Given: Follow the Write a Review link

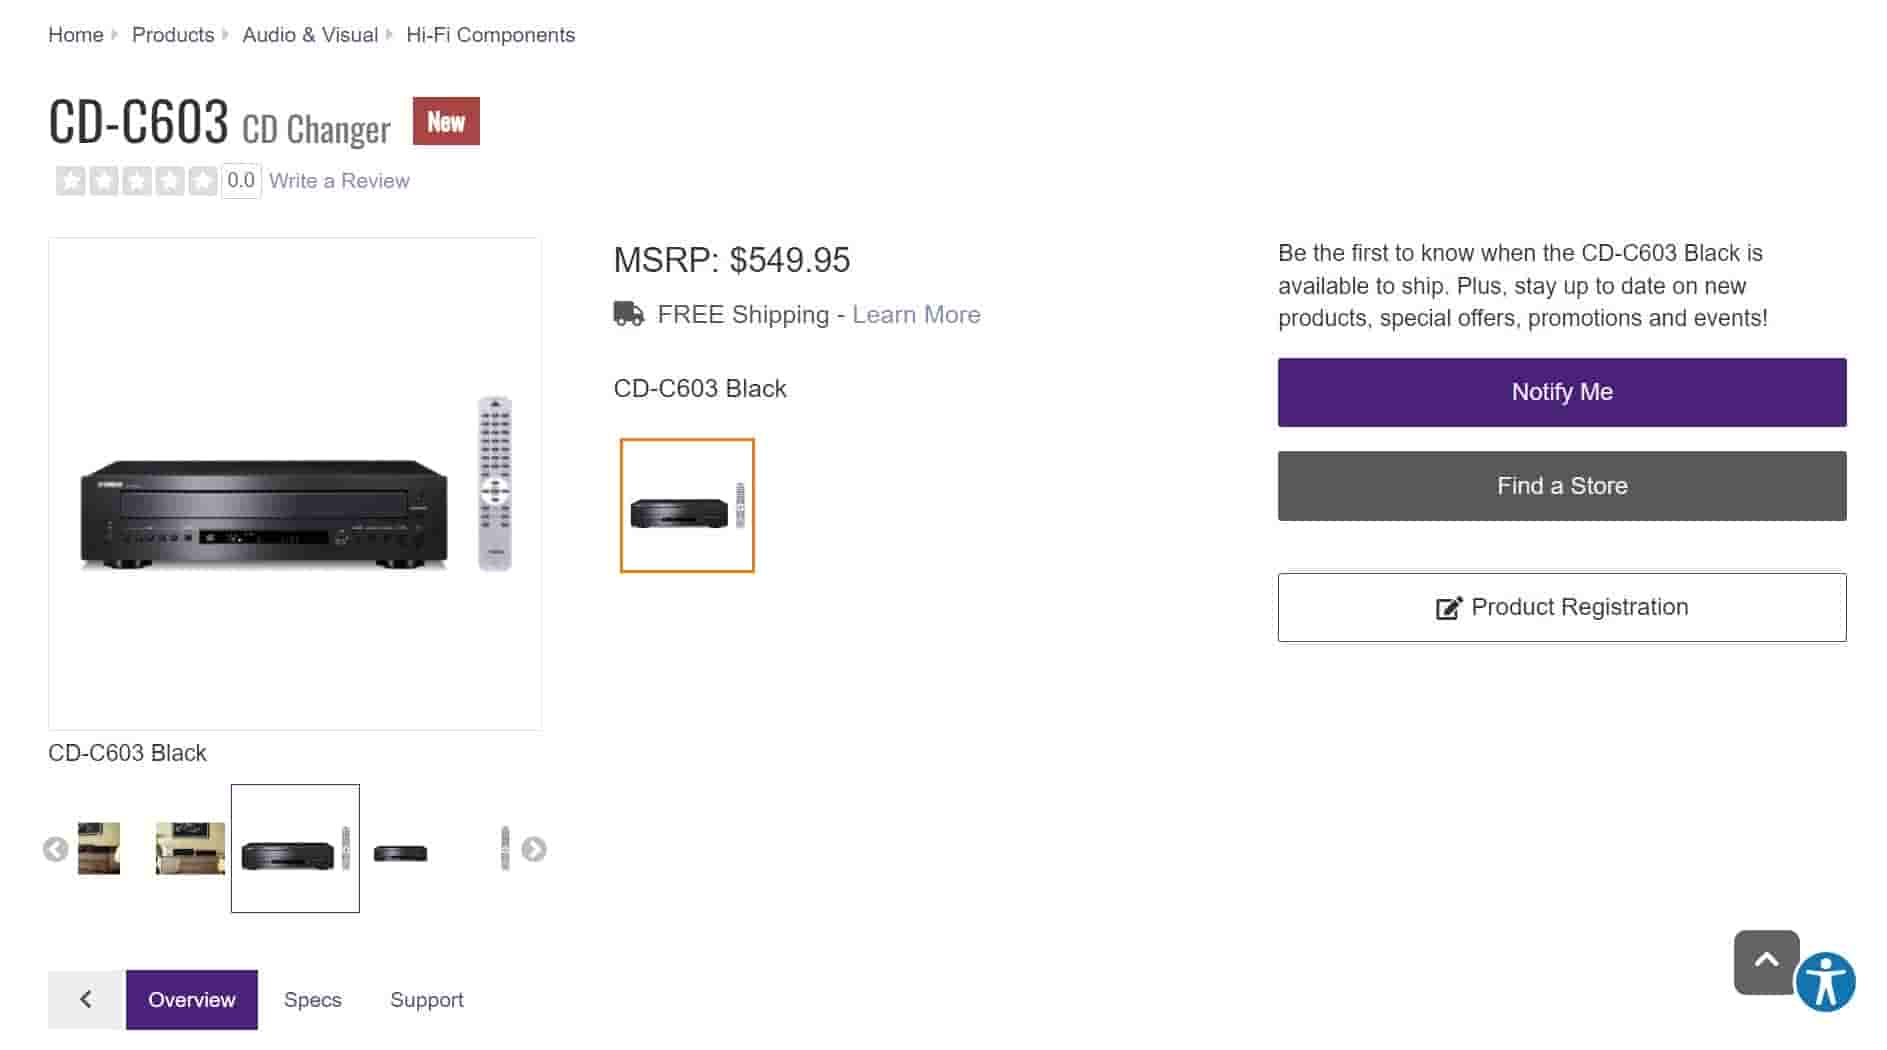Looking at the screenshot, I should (339, 181).
